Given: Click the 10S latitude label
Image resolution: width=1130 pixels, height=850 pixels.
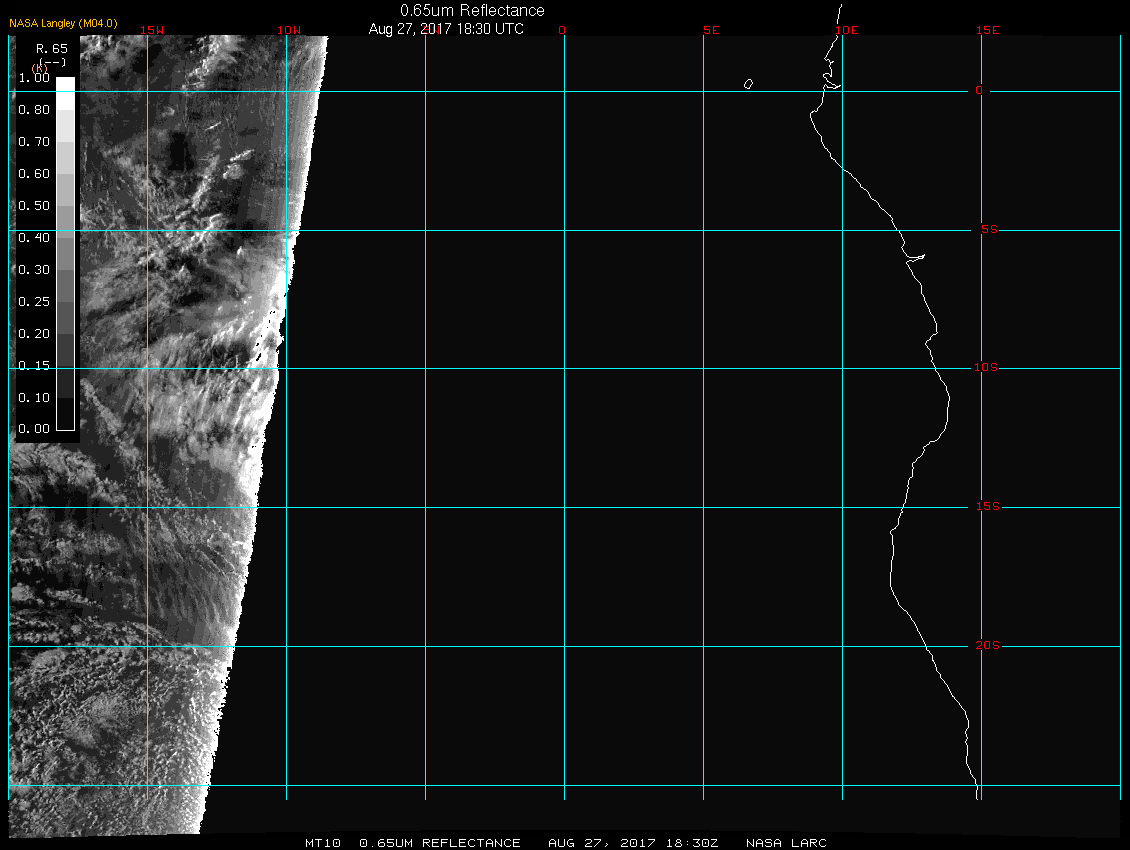Looking at the screenshot, I should (986, 368).
